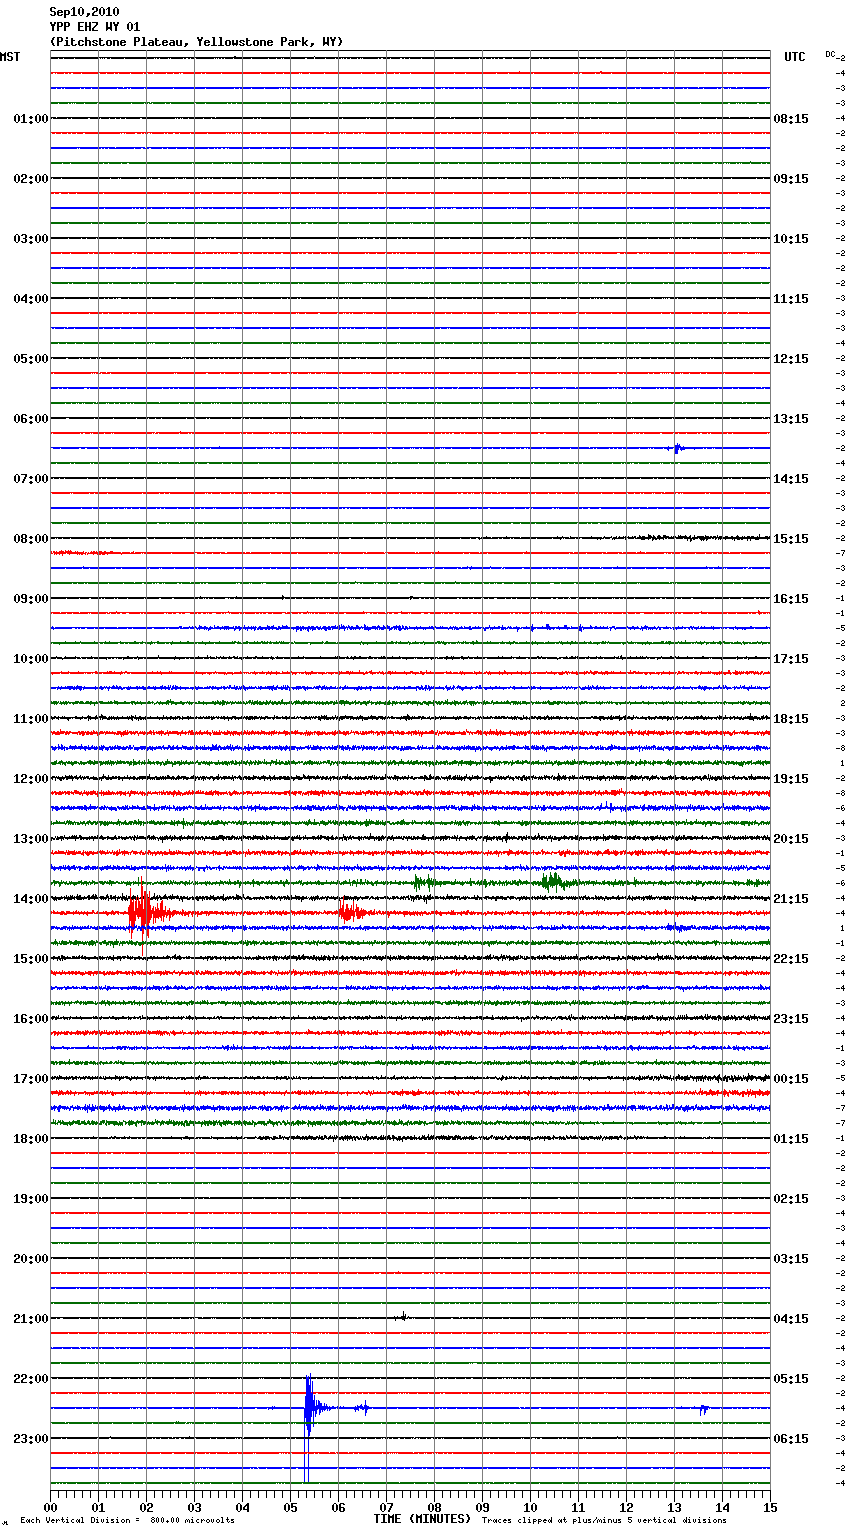Click the Pitchstone Plateau location subtitle

coord(196,42)
